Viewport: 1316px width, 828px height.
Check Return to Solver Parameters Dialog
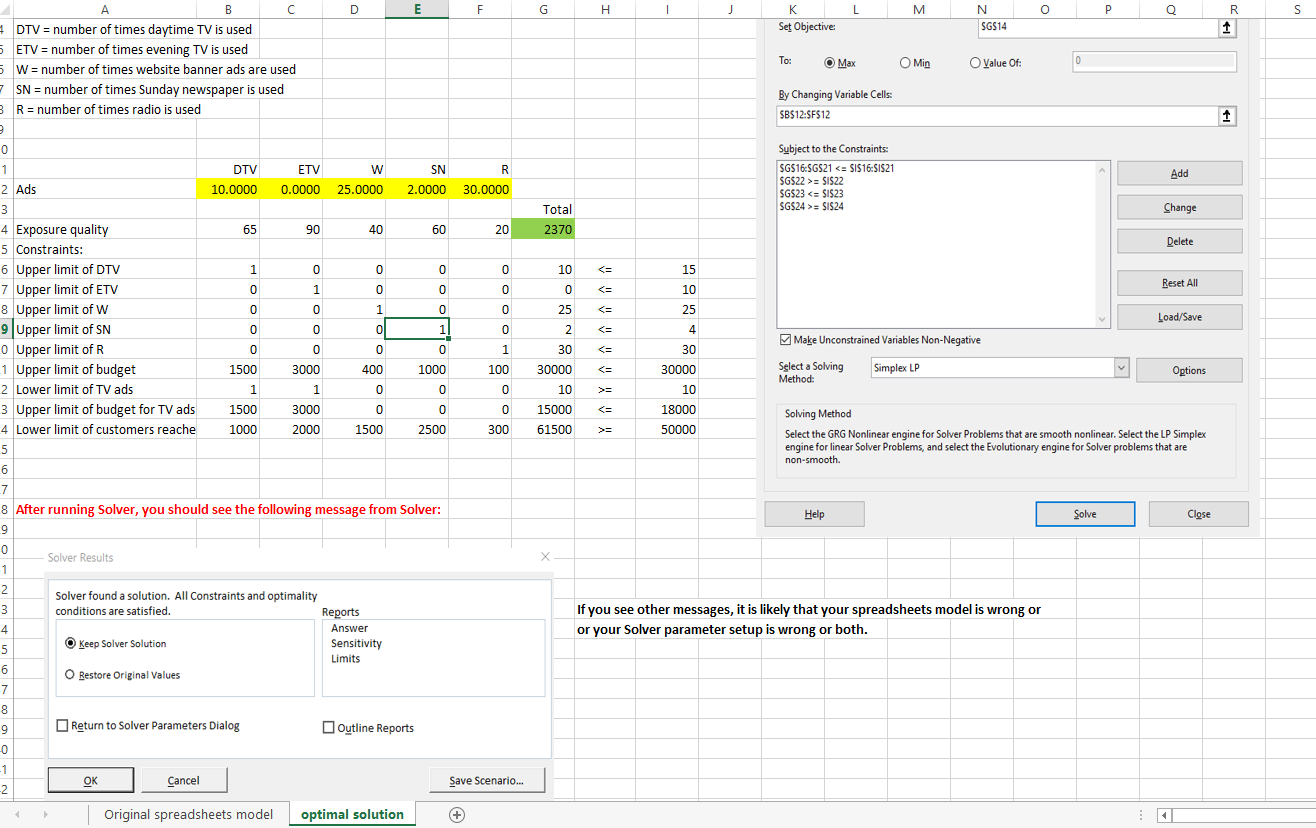[x=62, y=725]
